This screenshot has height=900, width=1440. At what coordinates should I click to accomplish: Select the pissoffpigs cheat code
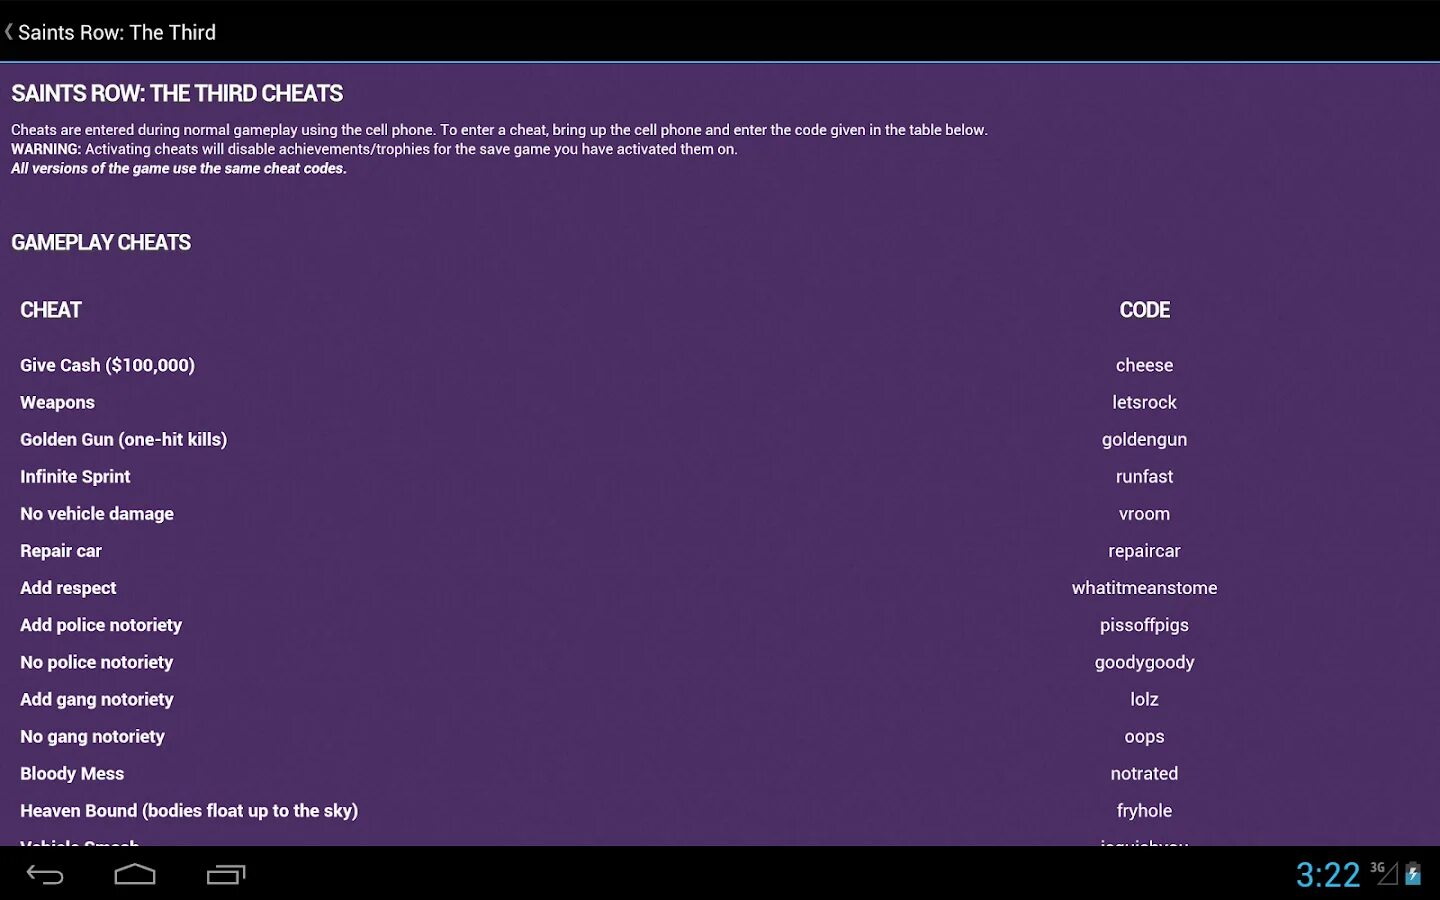pyautogui.click(x=1145, y=624)
